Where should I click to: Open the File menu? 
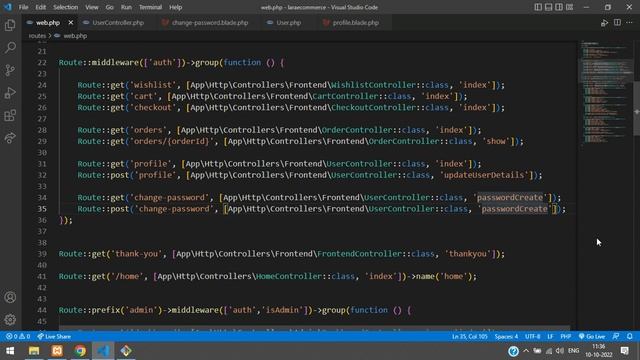(x=24, y=7)
